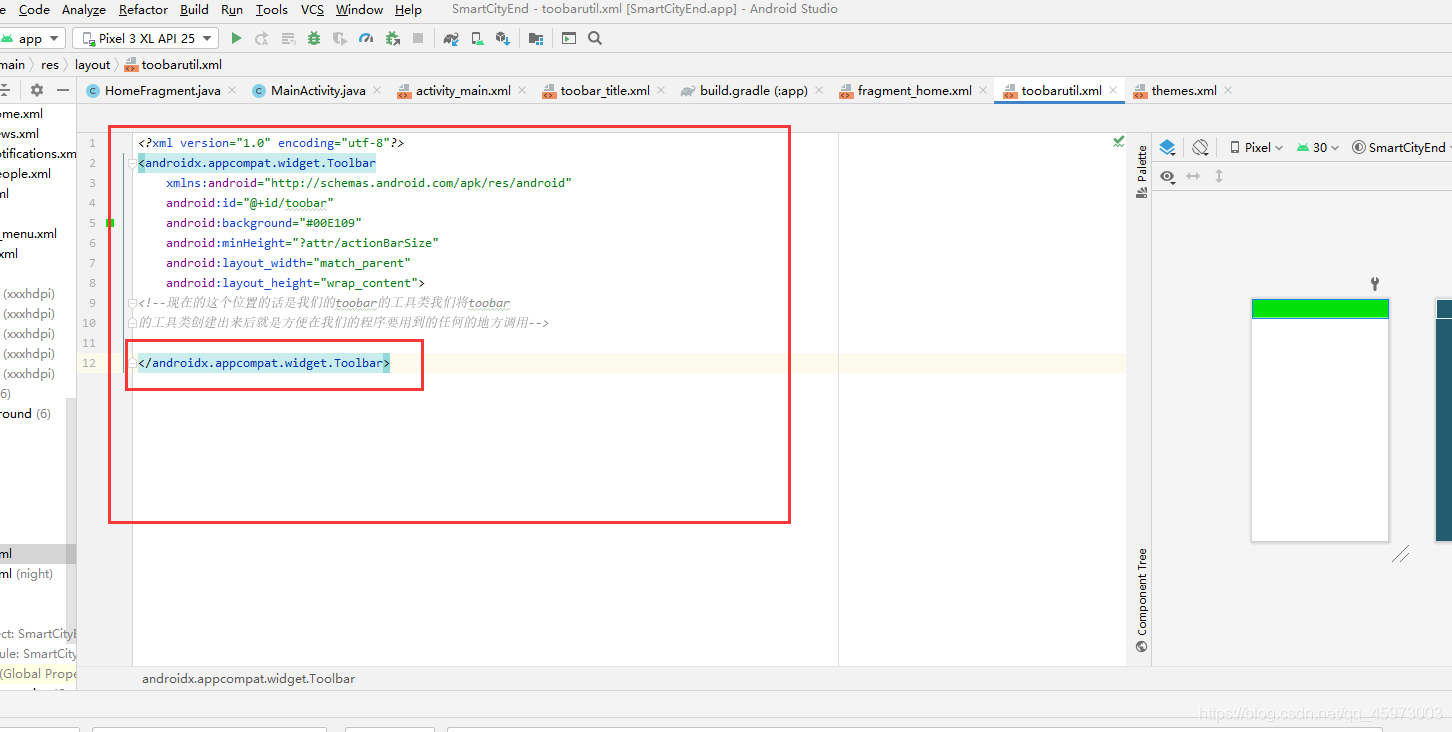Image resolution: width=1452 pixels, height=732 pixels.
Task: Open the AVD Manager device icon
Action: click(477, 38)
